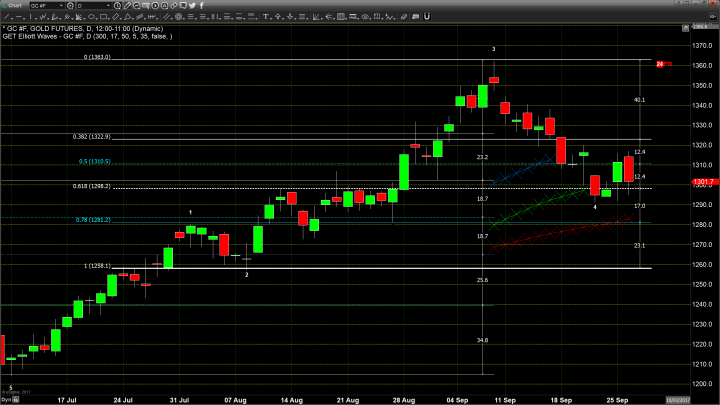Select the text annotation T tool

265,17
